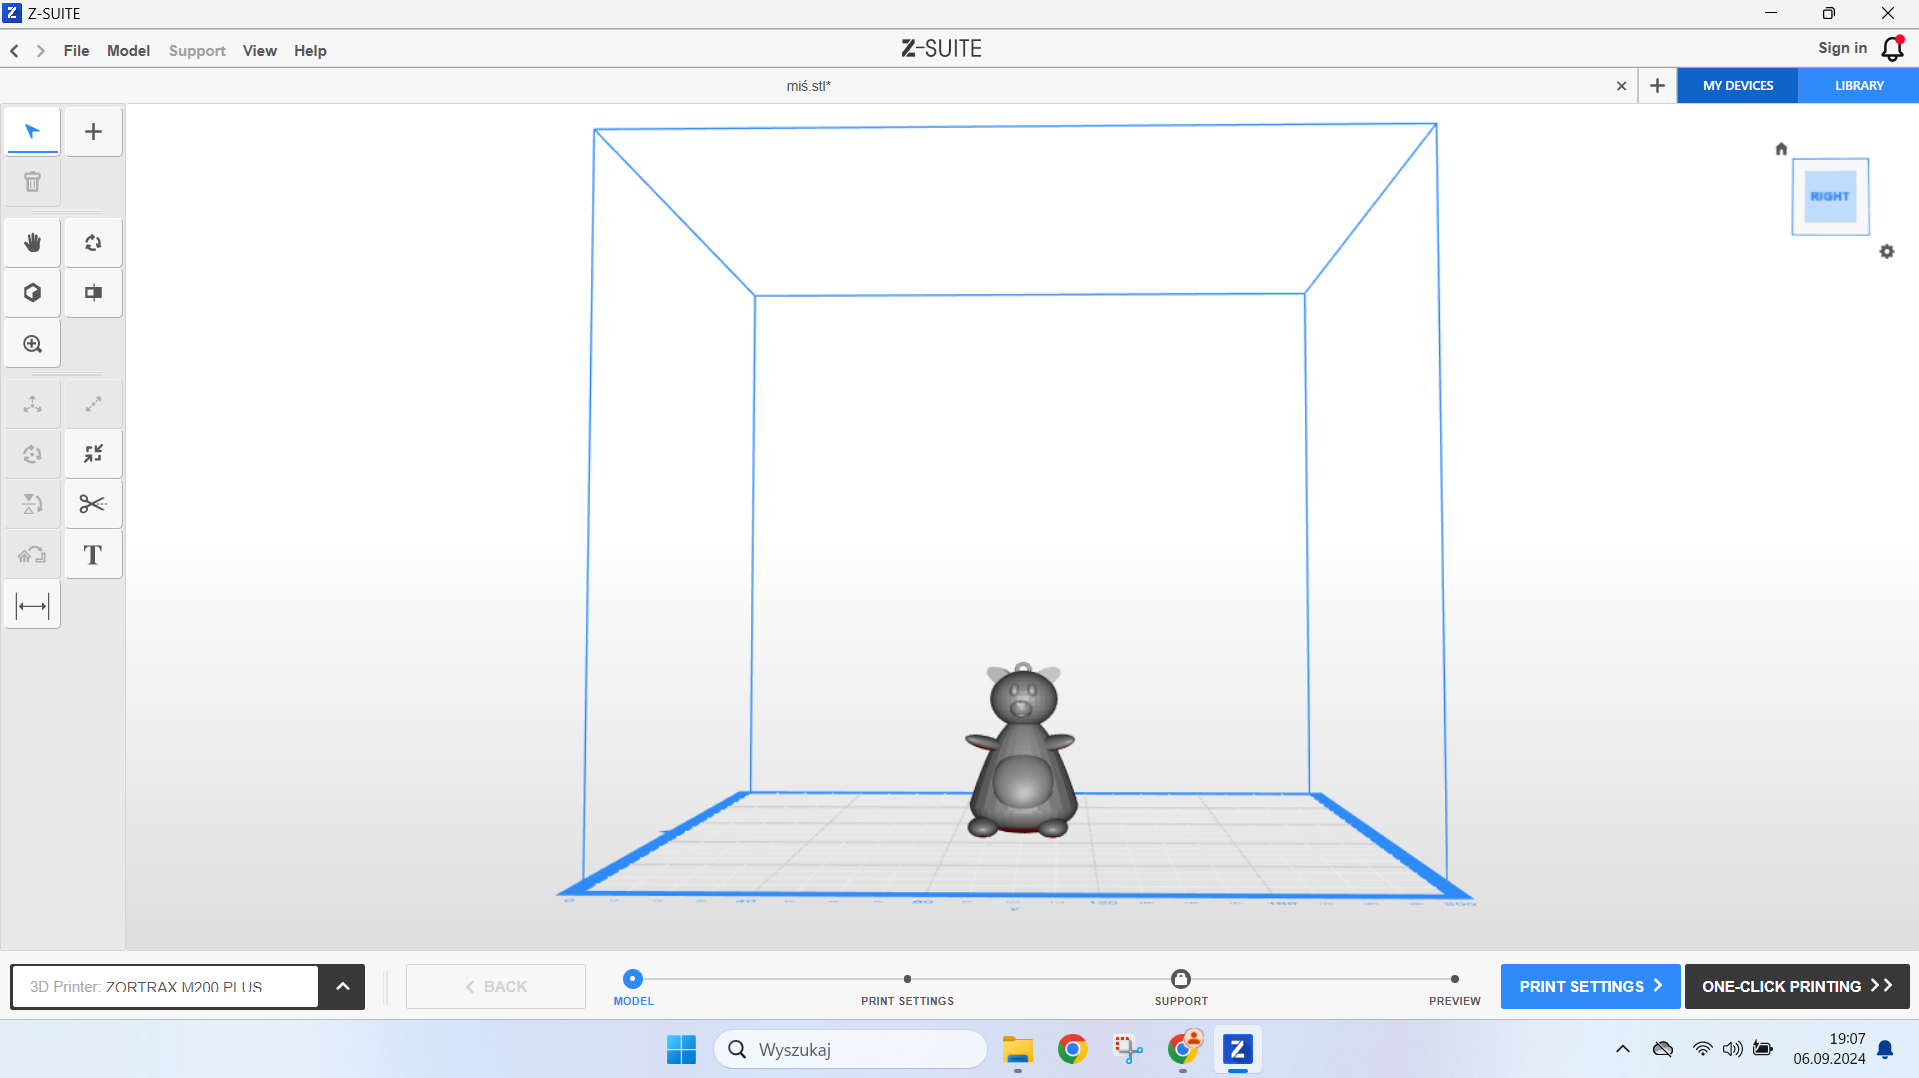Open the notifications bell

(1893, 48)
